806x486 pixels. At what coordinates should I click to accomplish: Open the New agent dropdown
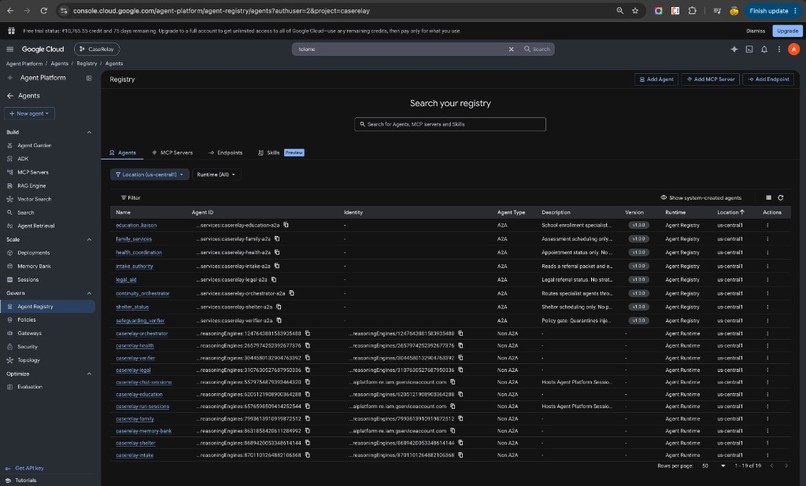tap(29, 114)
